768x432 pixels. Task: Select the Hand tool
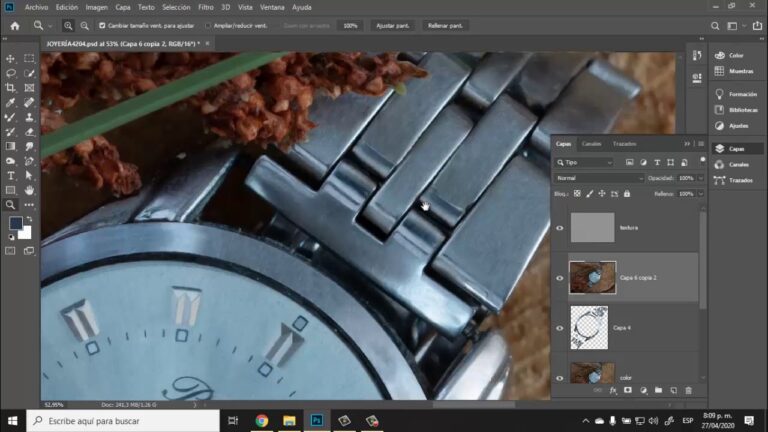click(x=29, y=190)
